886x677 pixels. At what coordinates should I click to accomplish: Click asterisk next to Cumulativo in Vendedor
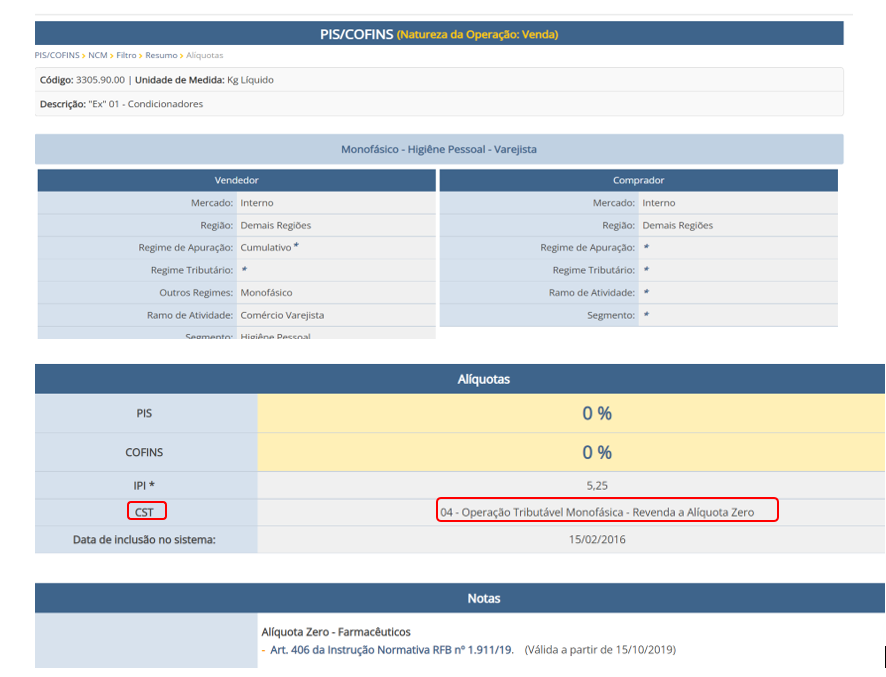point(296,246)
